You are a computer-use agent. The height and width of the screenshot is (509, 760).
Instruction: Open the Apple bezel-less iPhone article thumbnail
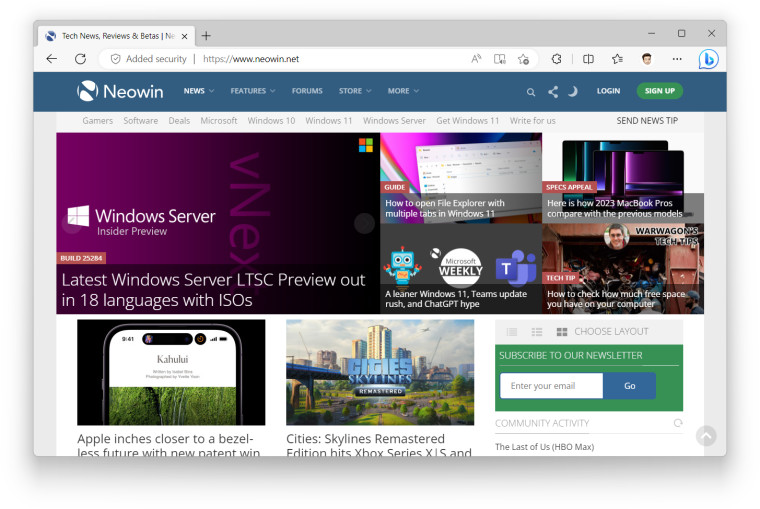(171, 372)
